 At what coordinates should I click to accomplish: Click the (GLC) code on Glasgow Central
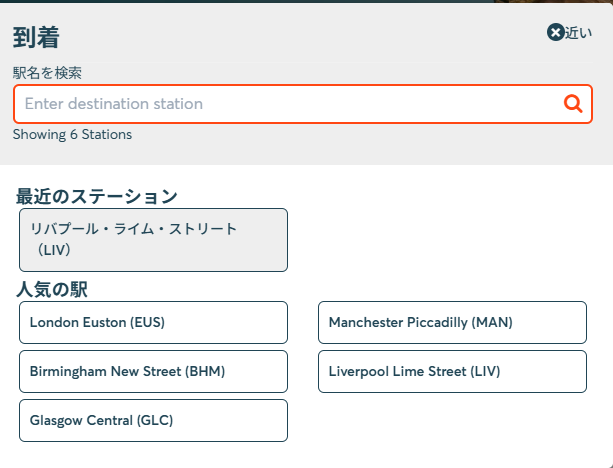[x=154, y=420]
